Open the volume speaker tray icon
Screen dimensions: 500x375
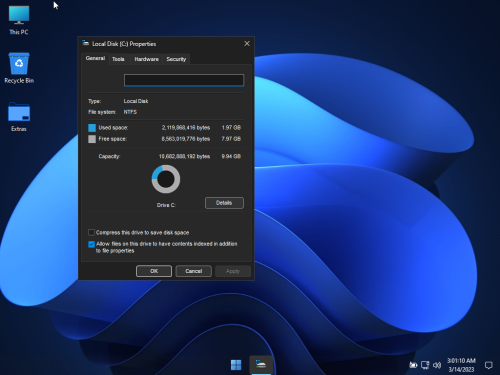tap(437, 365)
